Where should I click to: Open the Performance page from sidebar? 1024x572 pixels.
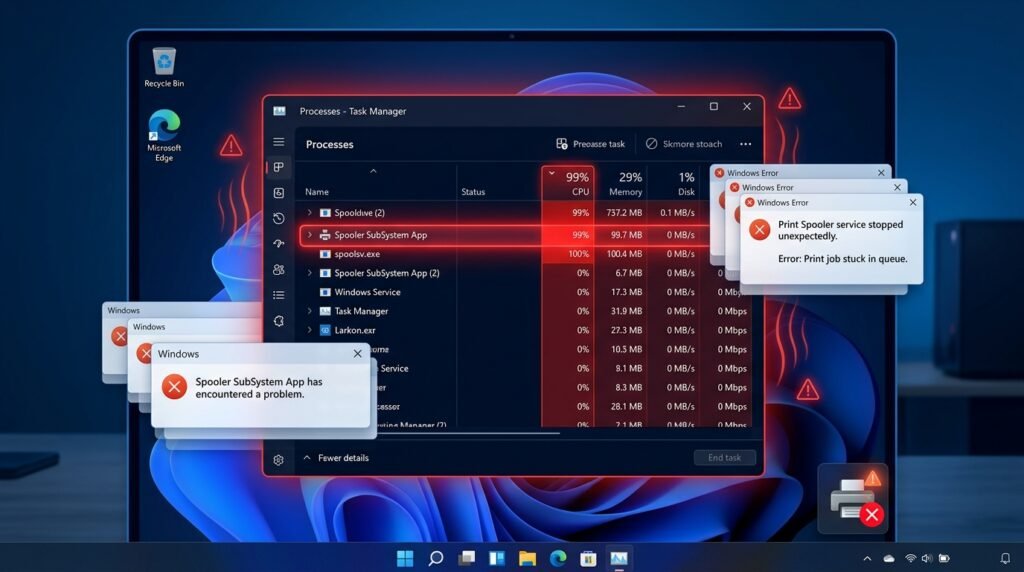(x=279, y=193)
